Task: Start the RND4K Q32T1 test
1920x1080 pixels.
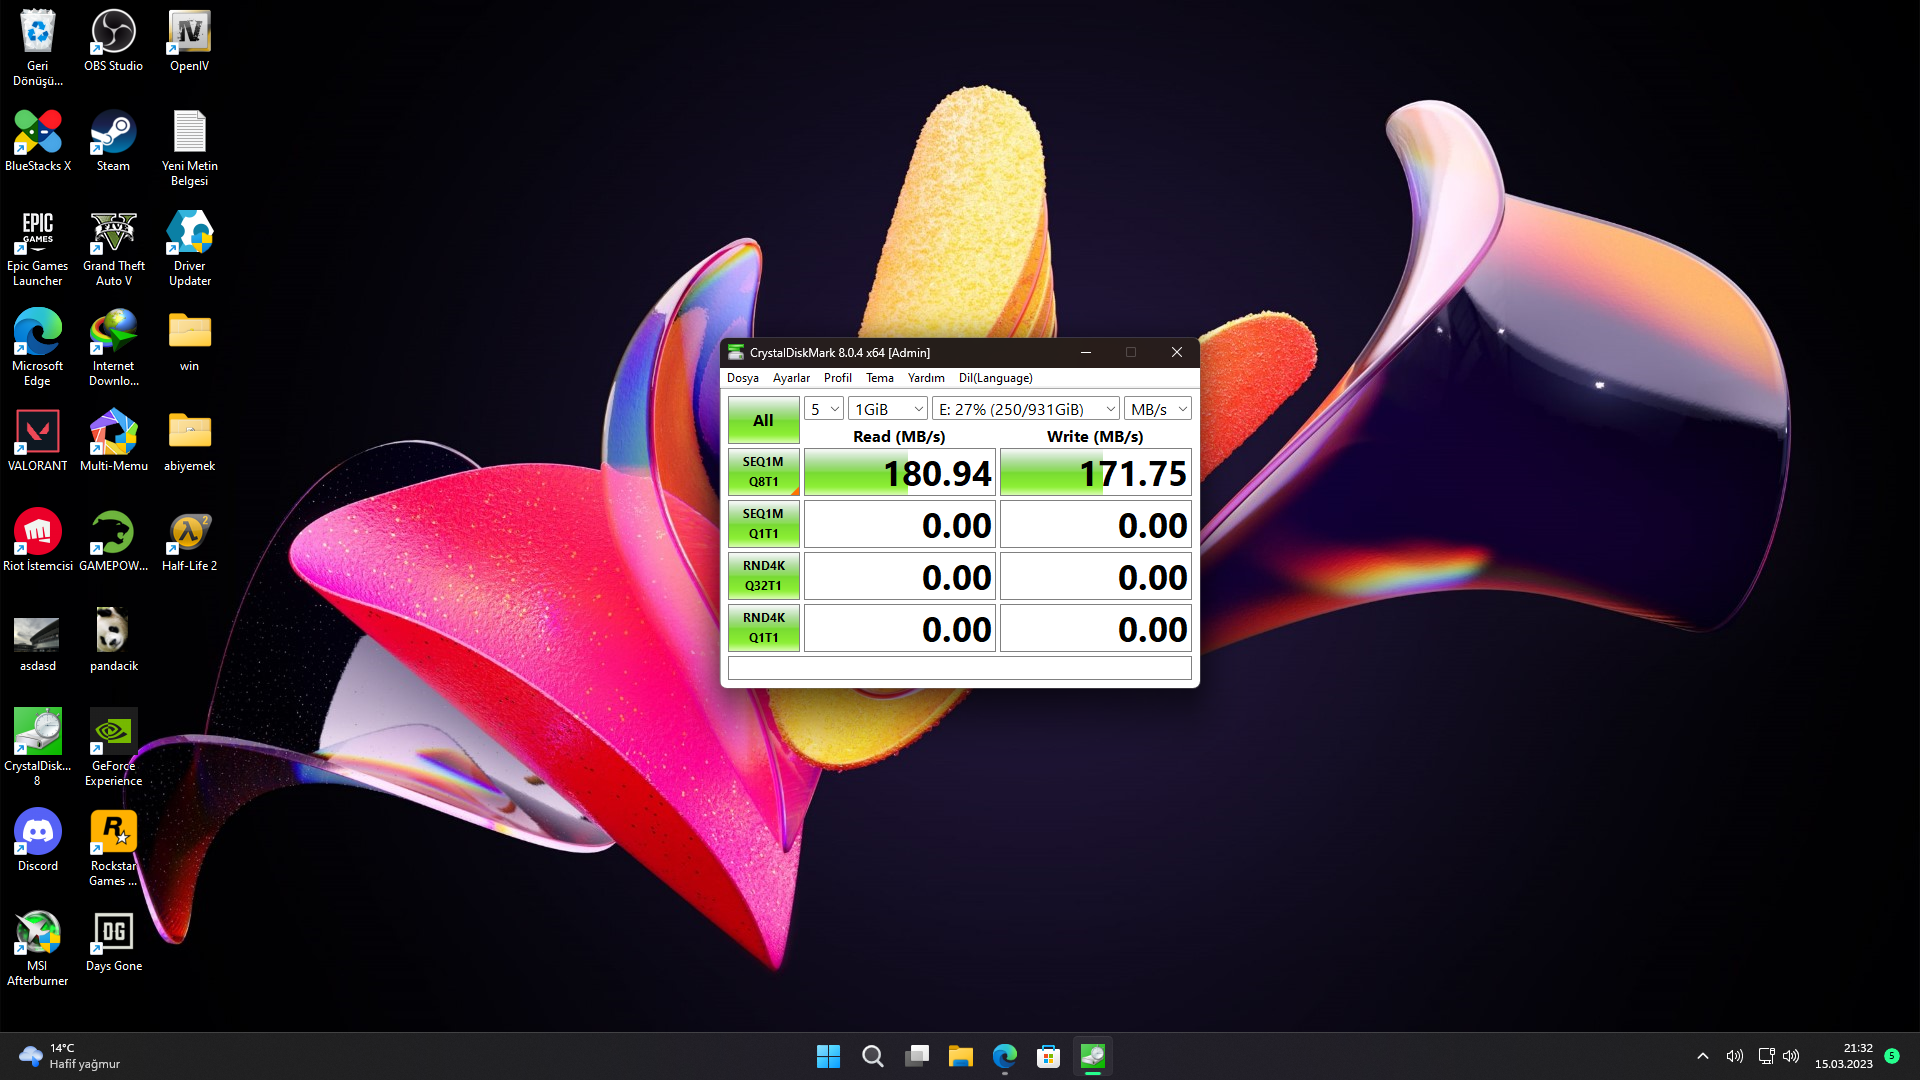Action: click(763, 576)
